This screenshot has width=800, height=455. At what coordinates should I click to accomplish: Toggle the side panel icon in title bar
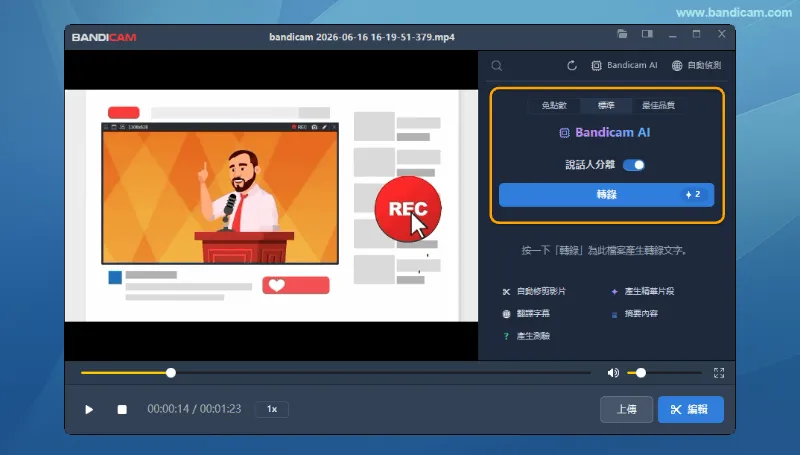point(647,34)
